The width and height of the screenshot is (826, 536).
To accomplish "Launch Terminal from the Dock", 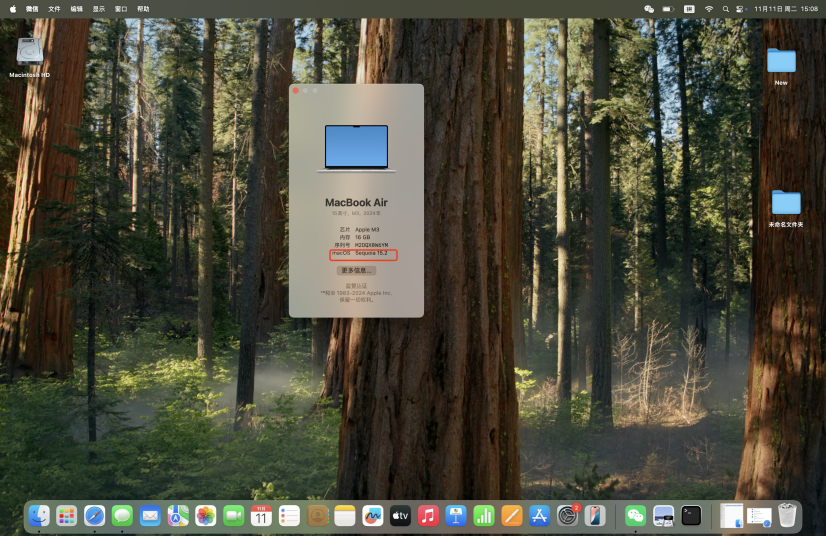I will pyautogui.click(x=691, y=515).
